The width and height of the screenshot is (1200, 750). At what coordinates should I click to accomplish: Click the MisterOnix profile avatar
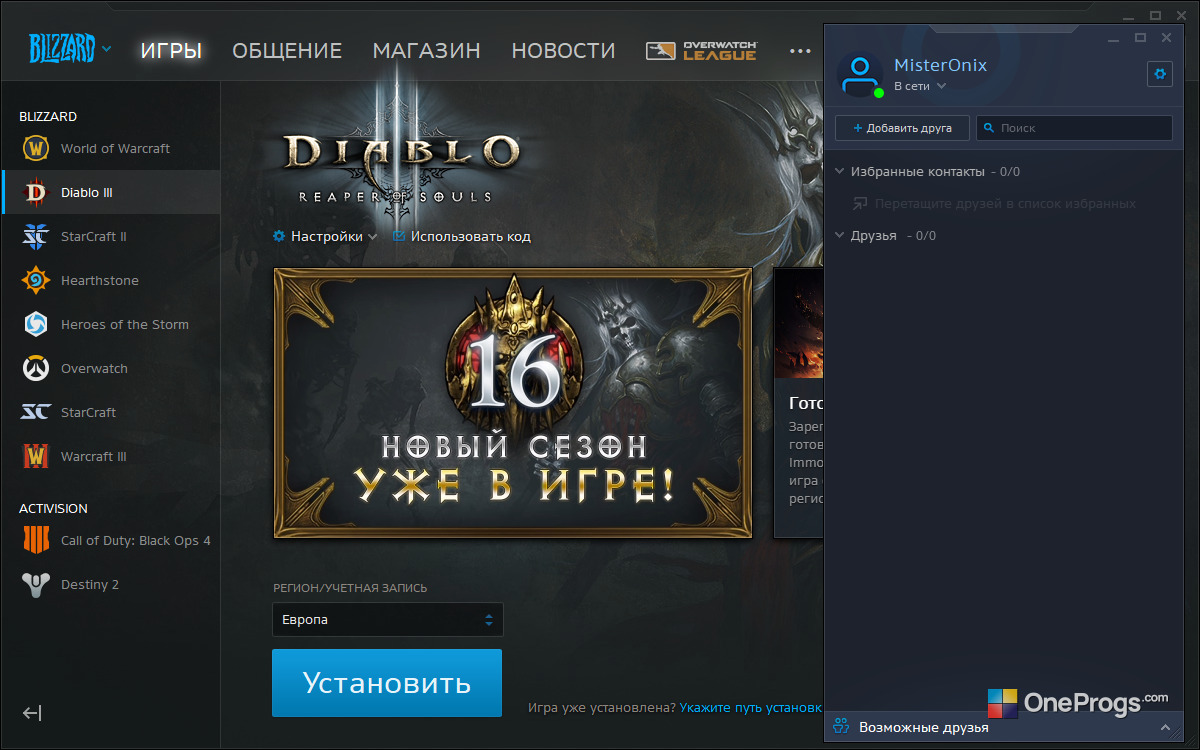(859, 75)
